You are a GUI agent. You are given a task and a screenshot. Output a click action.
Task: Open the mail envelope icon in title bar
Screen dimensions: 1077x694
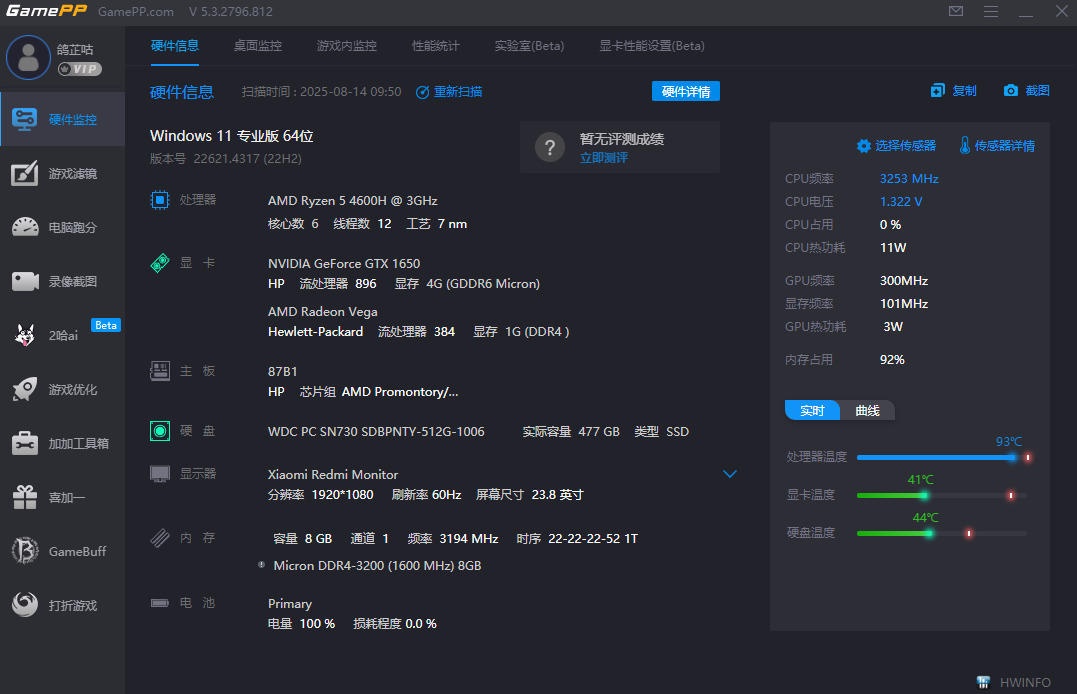tap(956, 11)
